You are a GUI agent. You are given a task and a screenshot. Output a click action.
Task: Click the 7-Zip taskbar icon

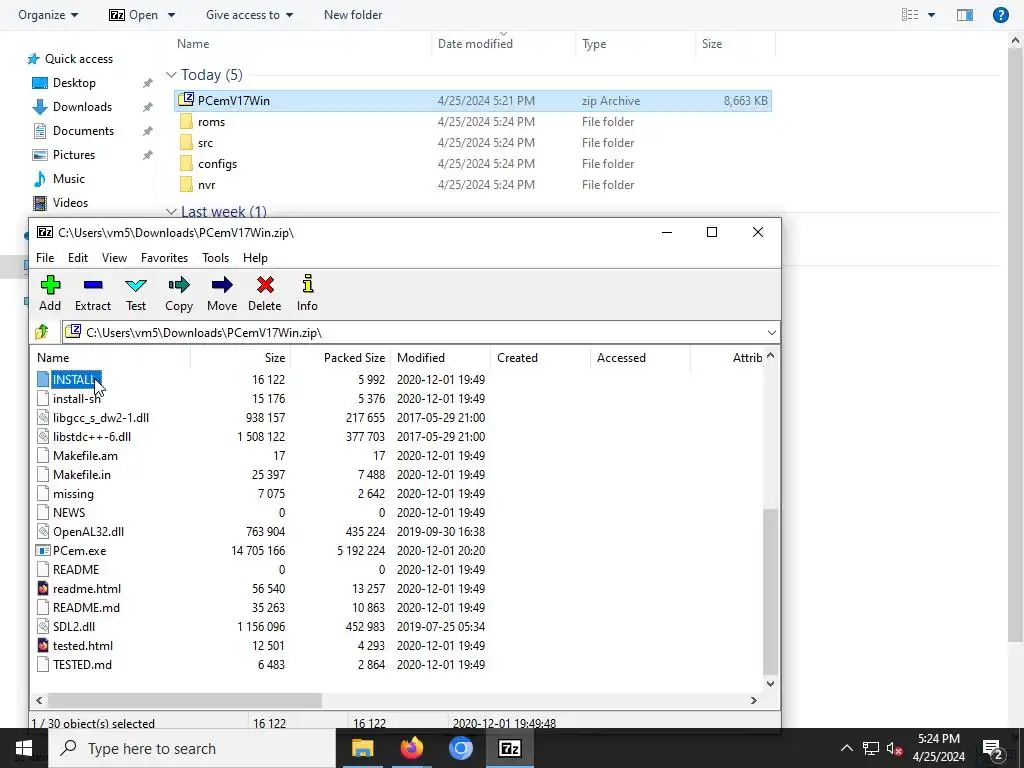tap(509, 748)
